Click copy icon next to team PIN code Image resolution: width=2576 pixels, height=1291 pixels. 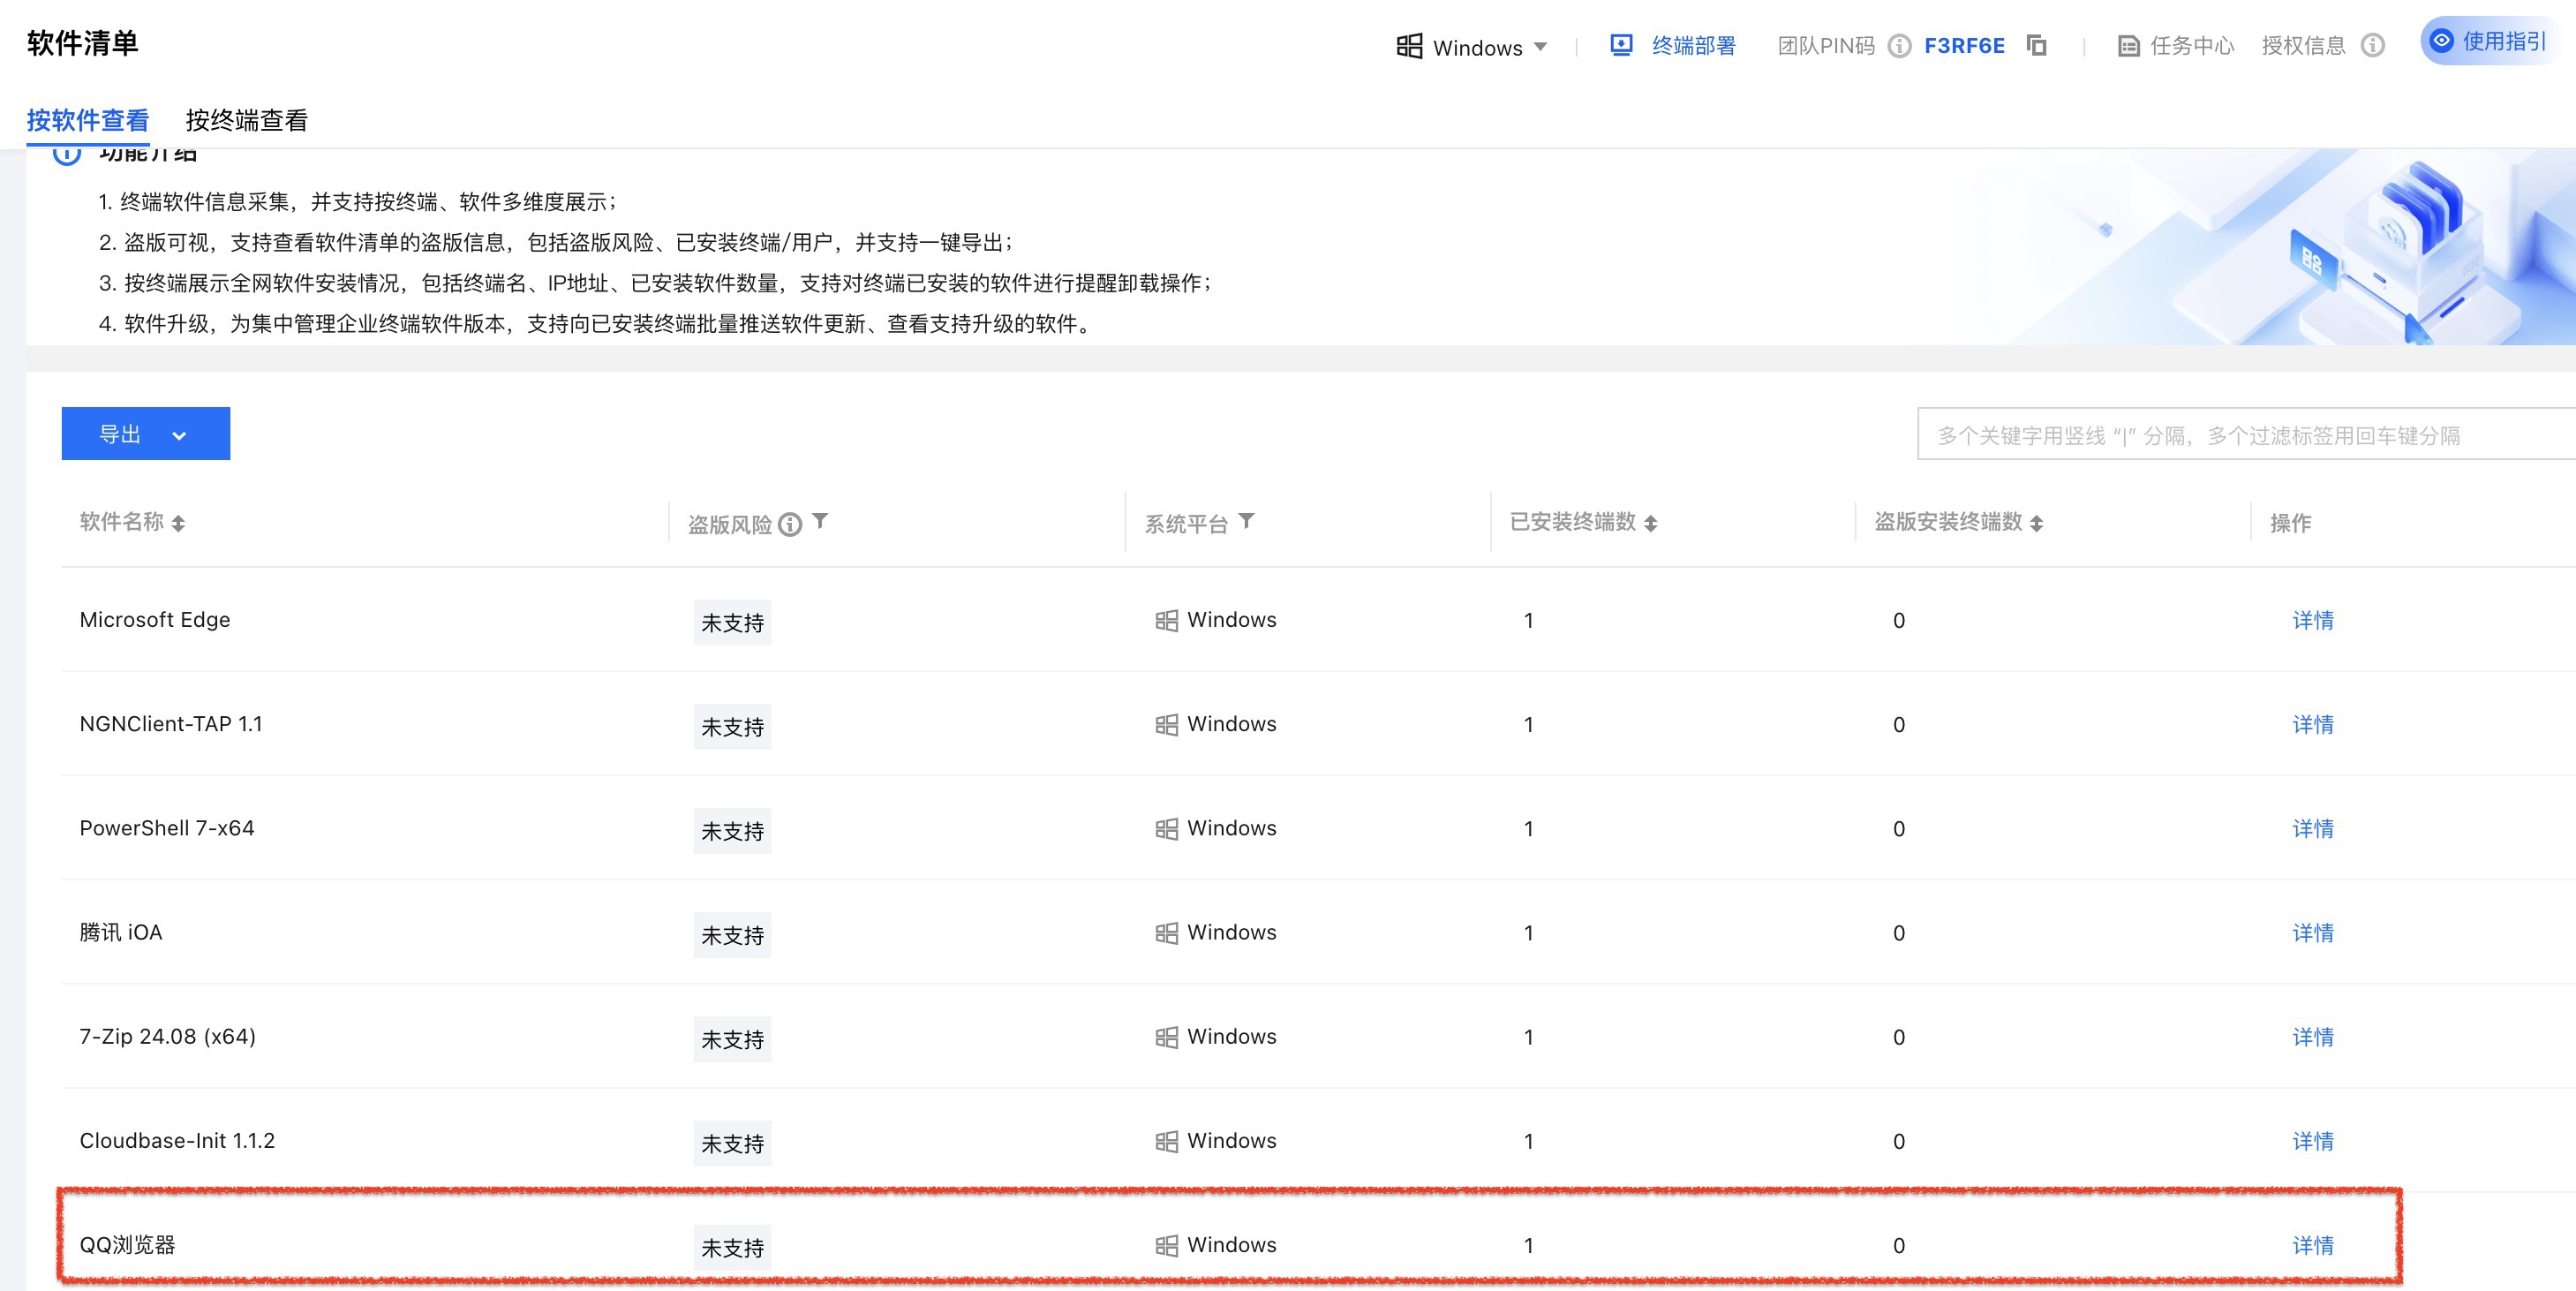[2036, 45]
